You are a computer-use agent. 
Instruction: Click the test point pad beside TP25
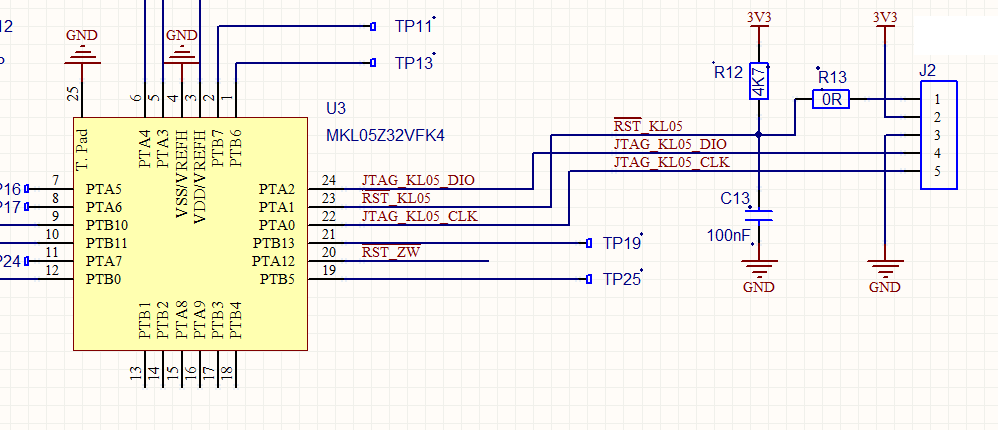pyautogui.click(x=589, y=280)
